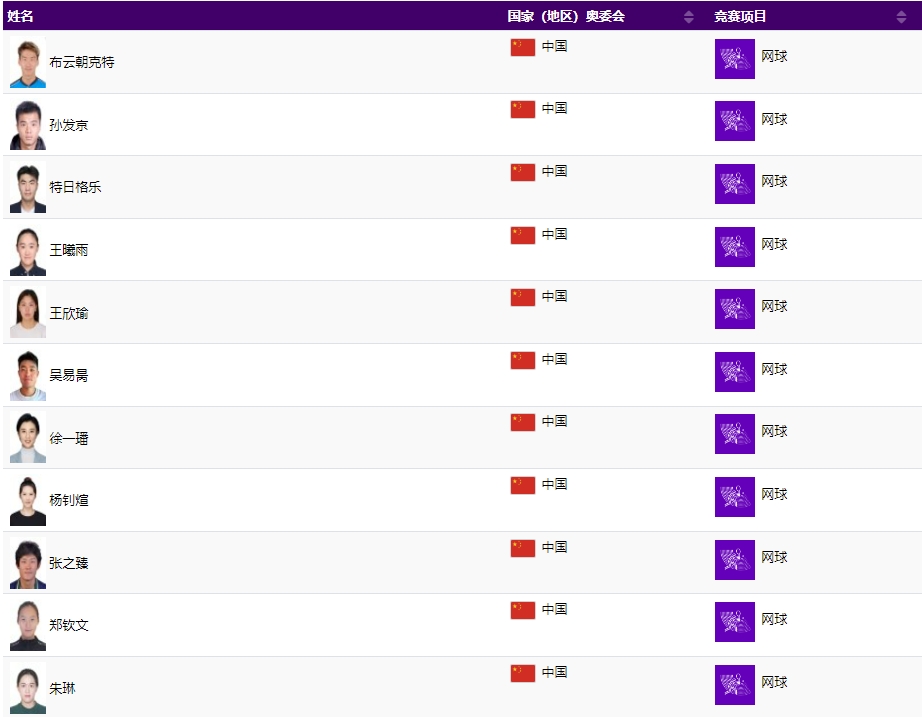Click the 竞赛项目 header label
The image size is (922, 717).
(740, 17)
